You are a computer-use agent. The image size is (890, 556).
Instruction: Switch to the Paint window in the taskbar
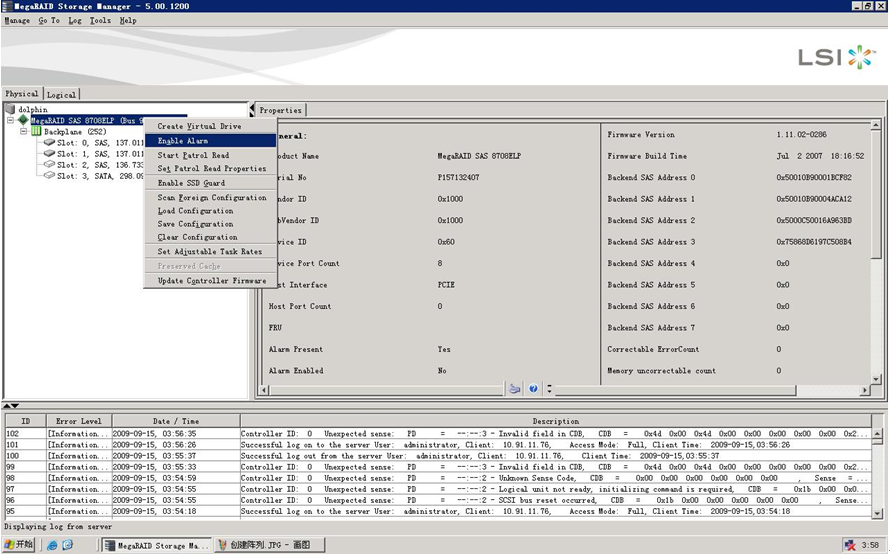pyautogui.click(x=269, y=545)
